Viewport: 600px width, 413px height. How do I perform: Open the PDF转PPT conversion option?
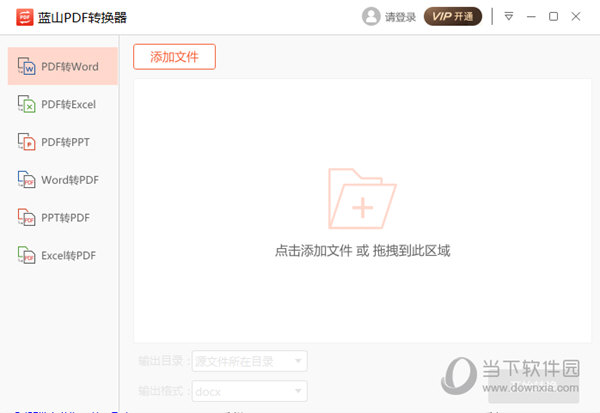[x=60, y=142]
